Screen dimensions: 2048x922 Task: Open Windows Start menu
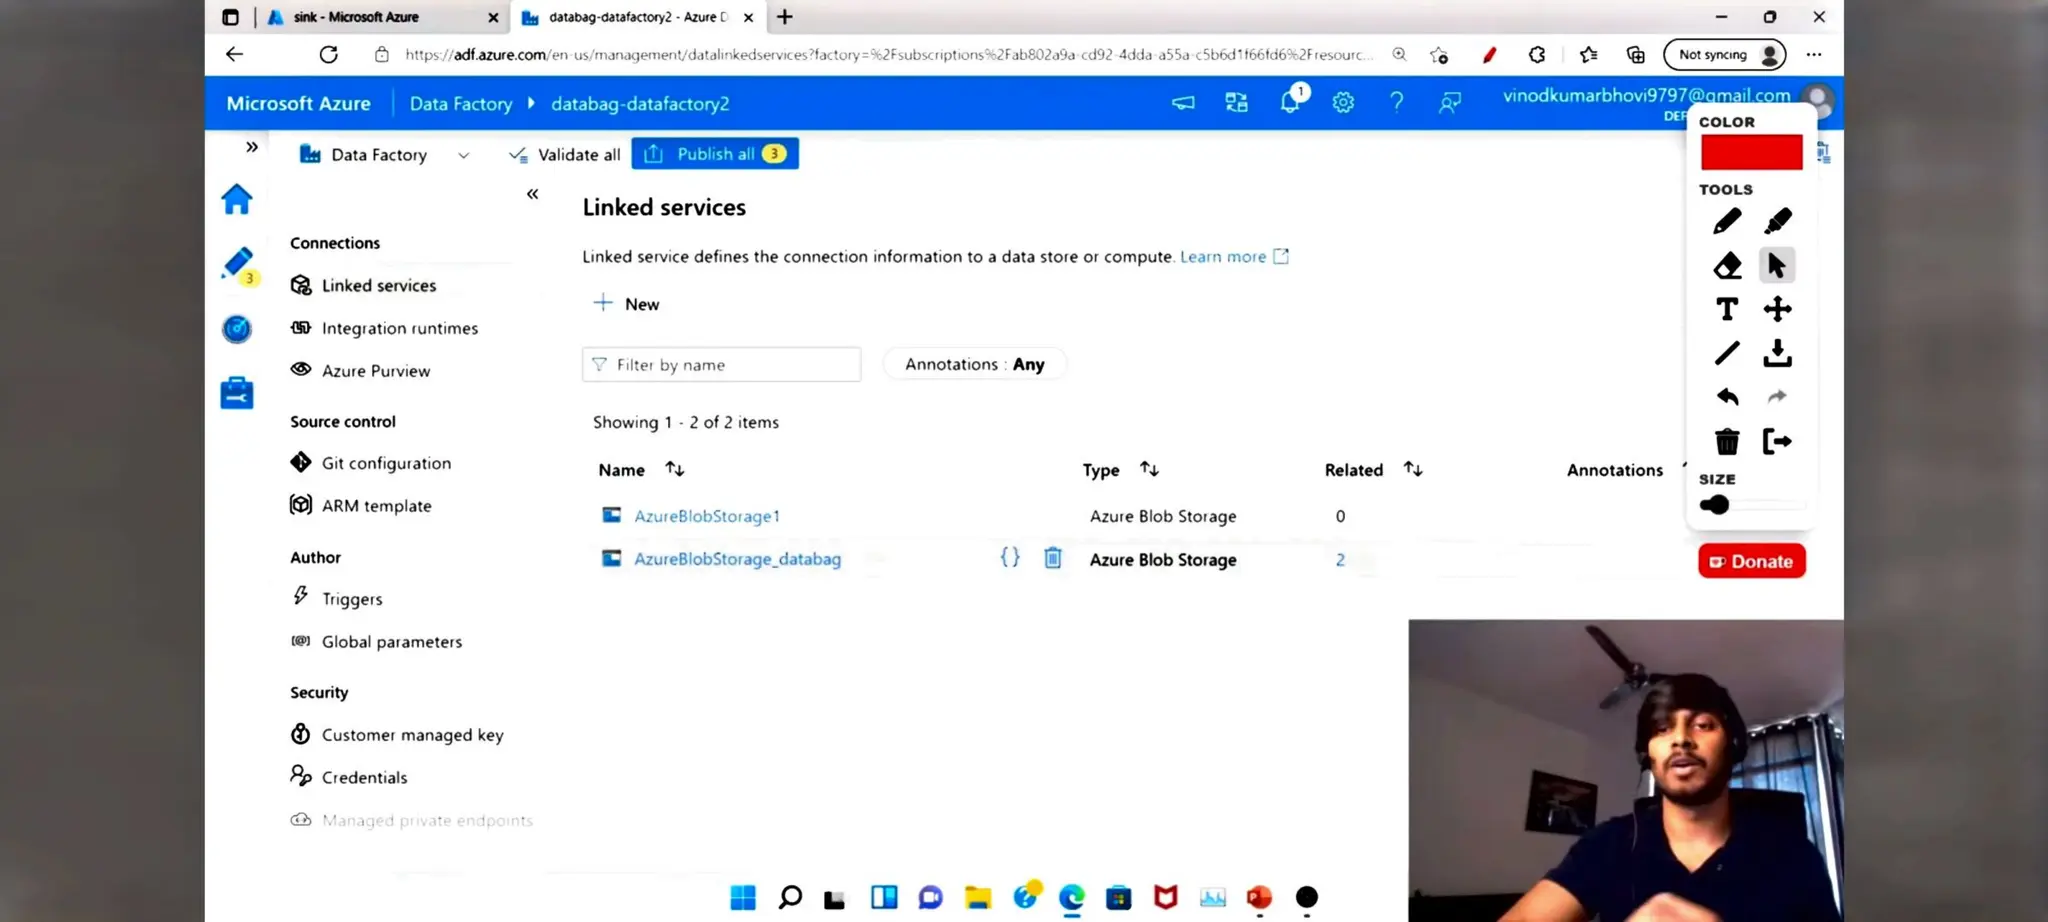tap(743, 897)
